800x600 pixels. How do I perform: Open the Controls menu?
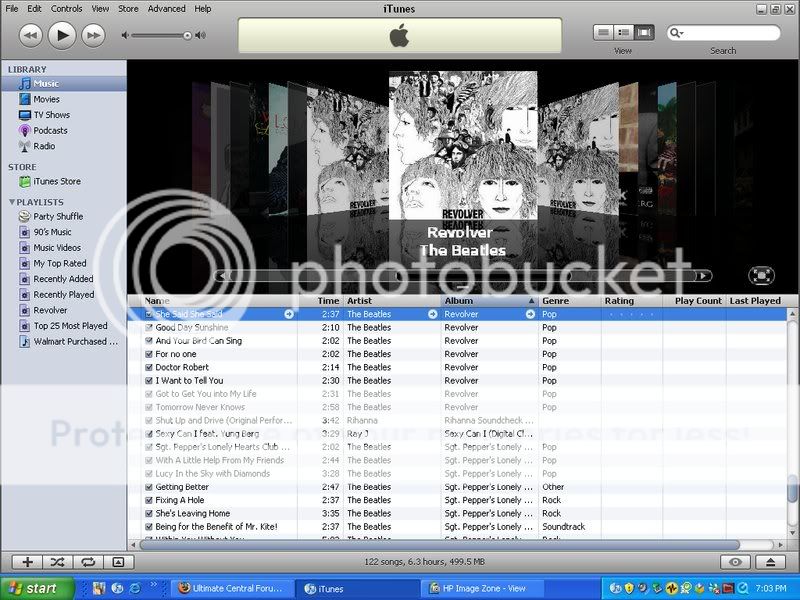tap(66, 9)
